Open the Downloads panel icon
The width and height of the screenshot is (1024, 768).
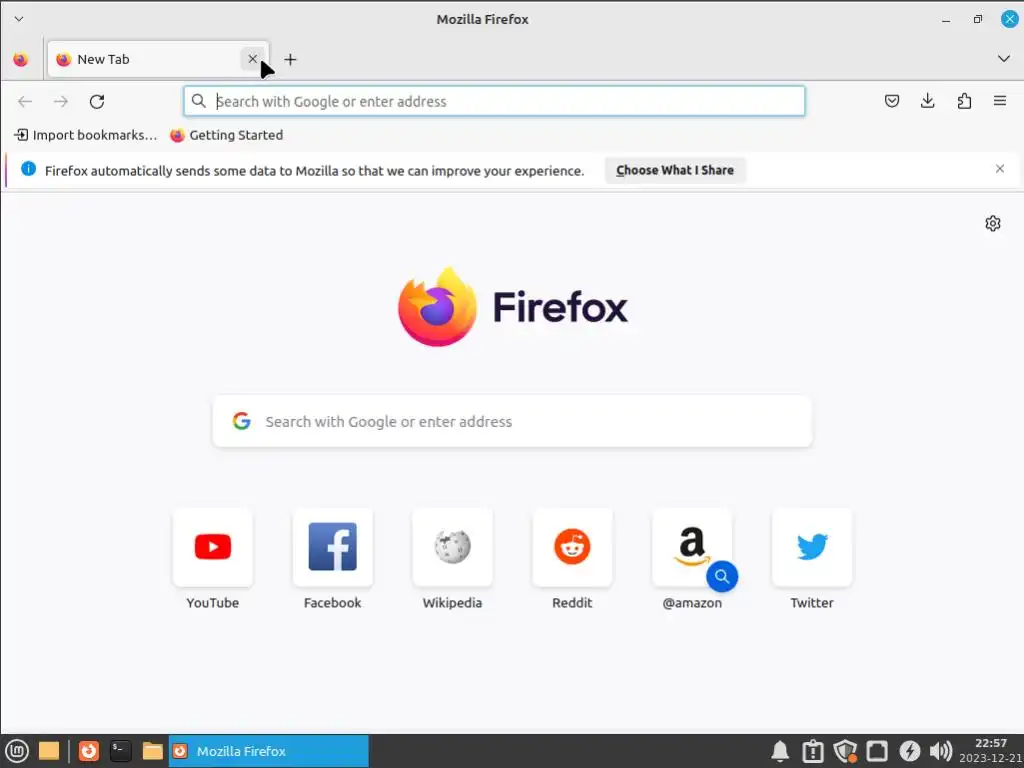coord(927,101)
